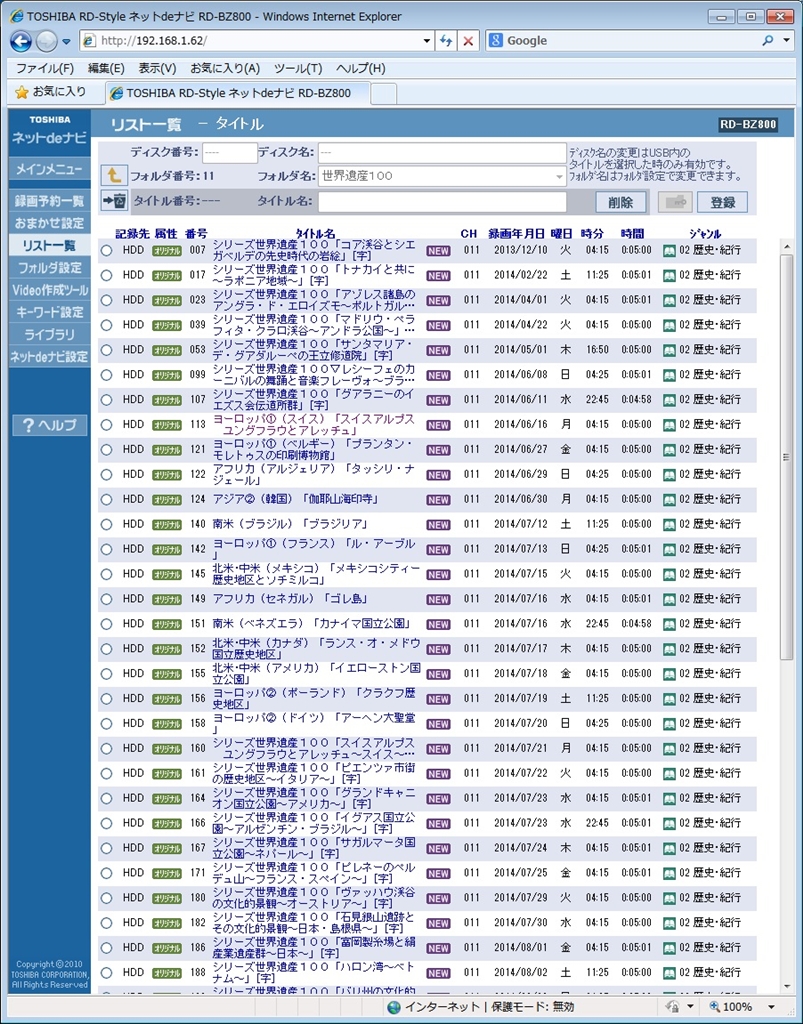
Task: Open Video作成ツール in the sidebar
Action: pos(50,290)
